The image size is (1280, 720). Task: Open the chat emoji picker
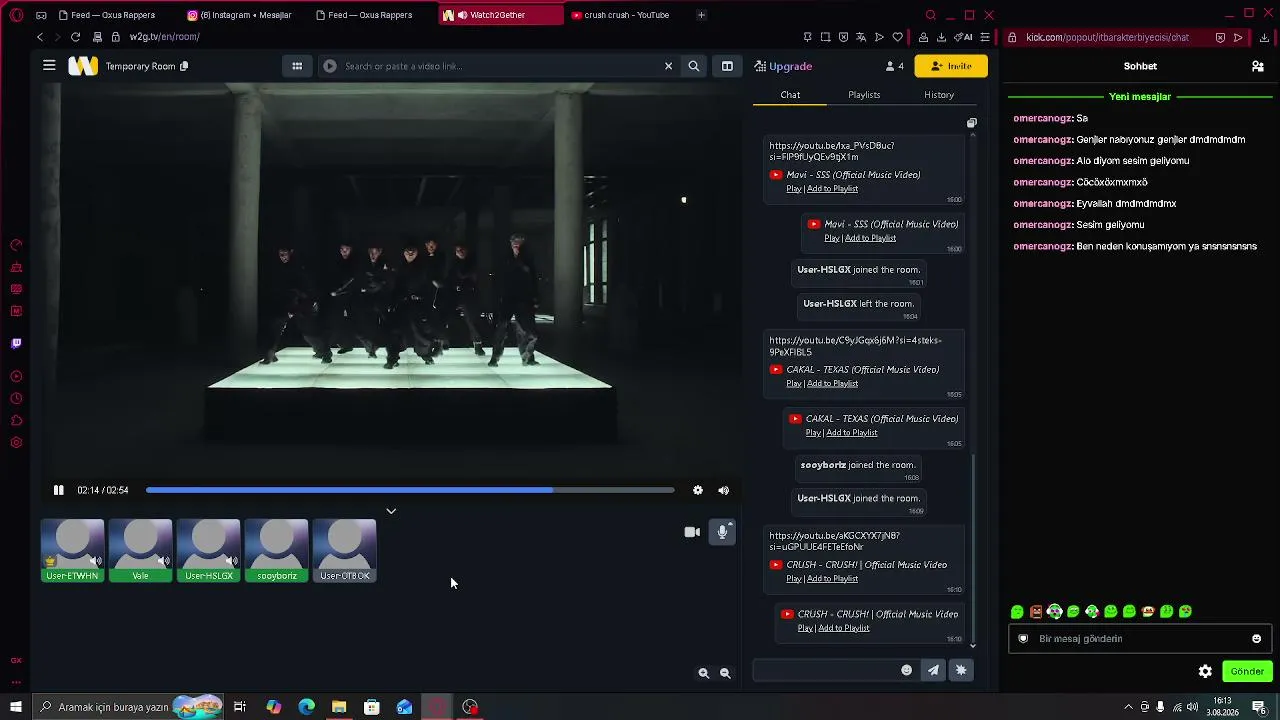(x=907, y=670)
